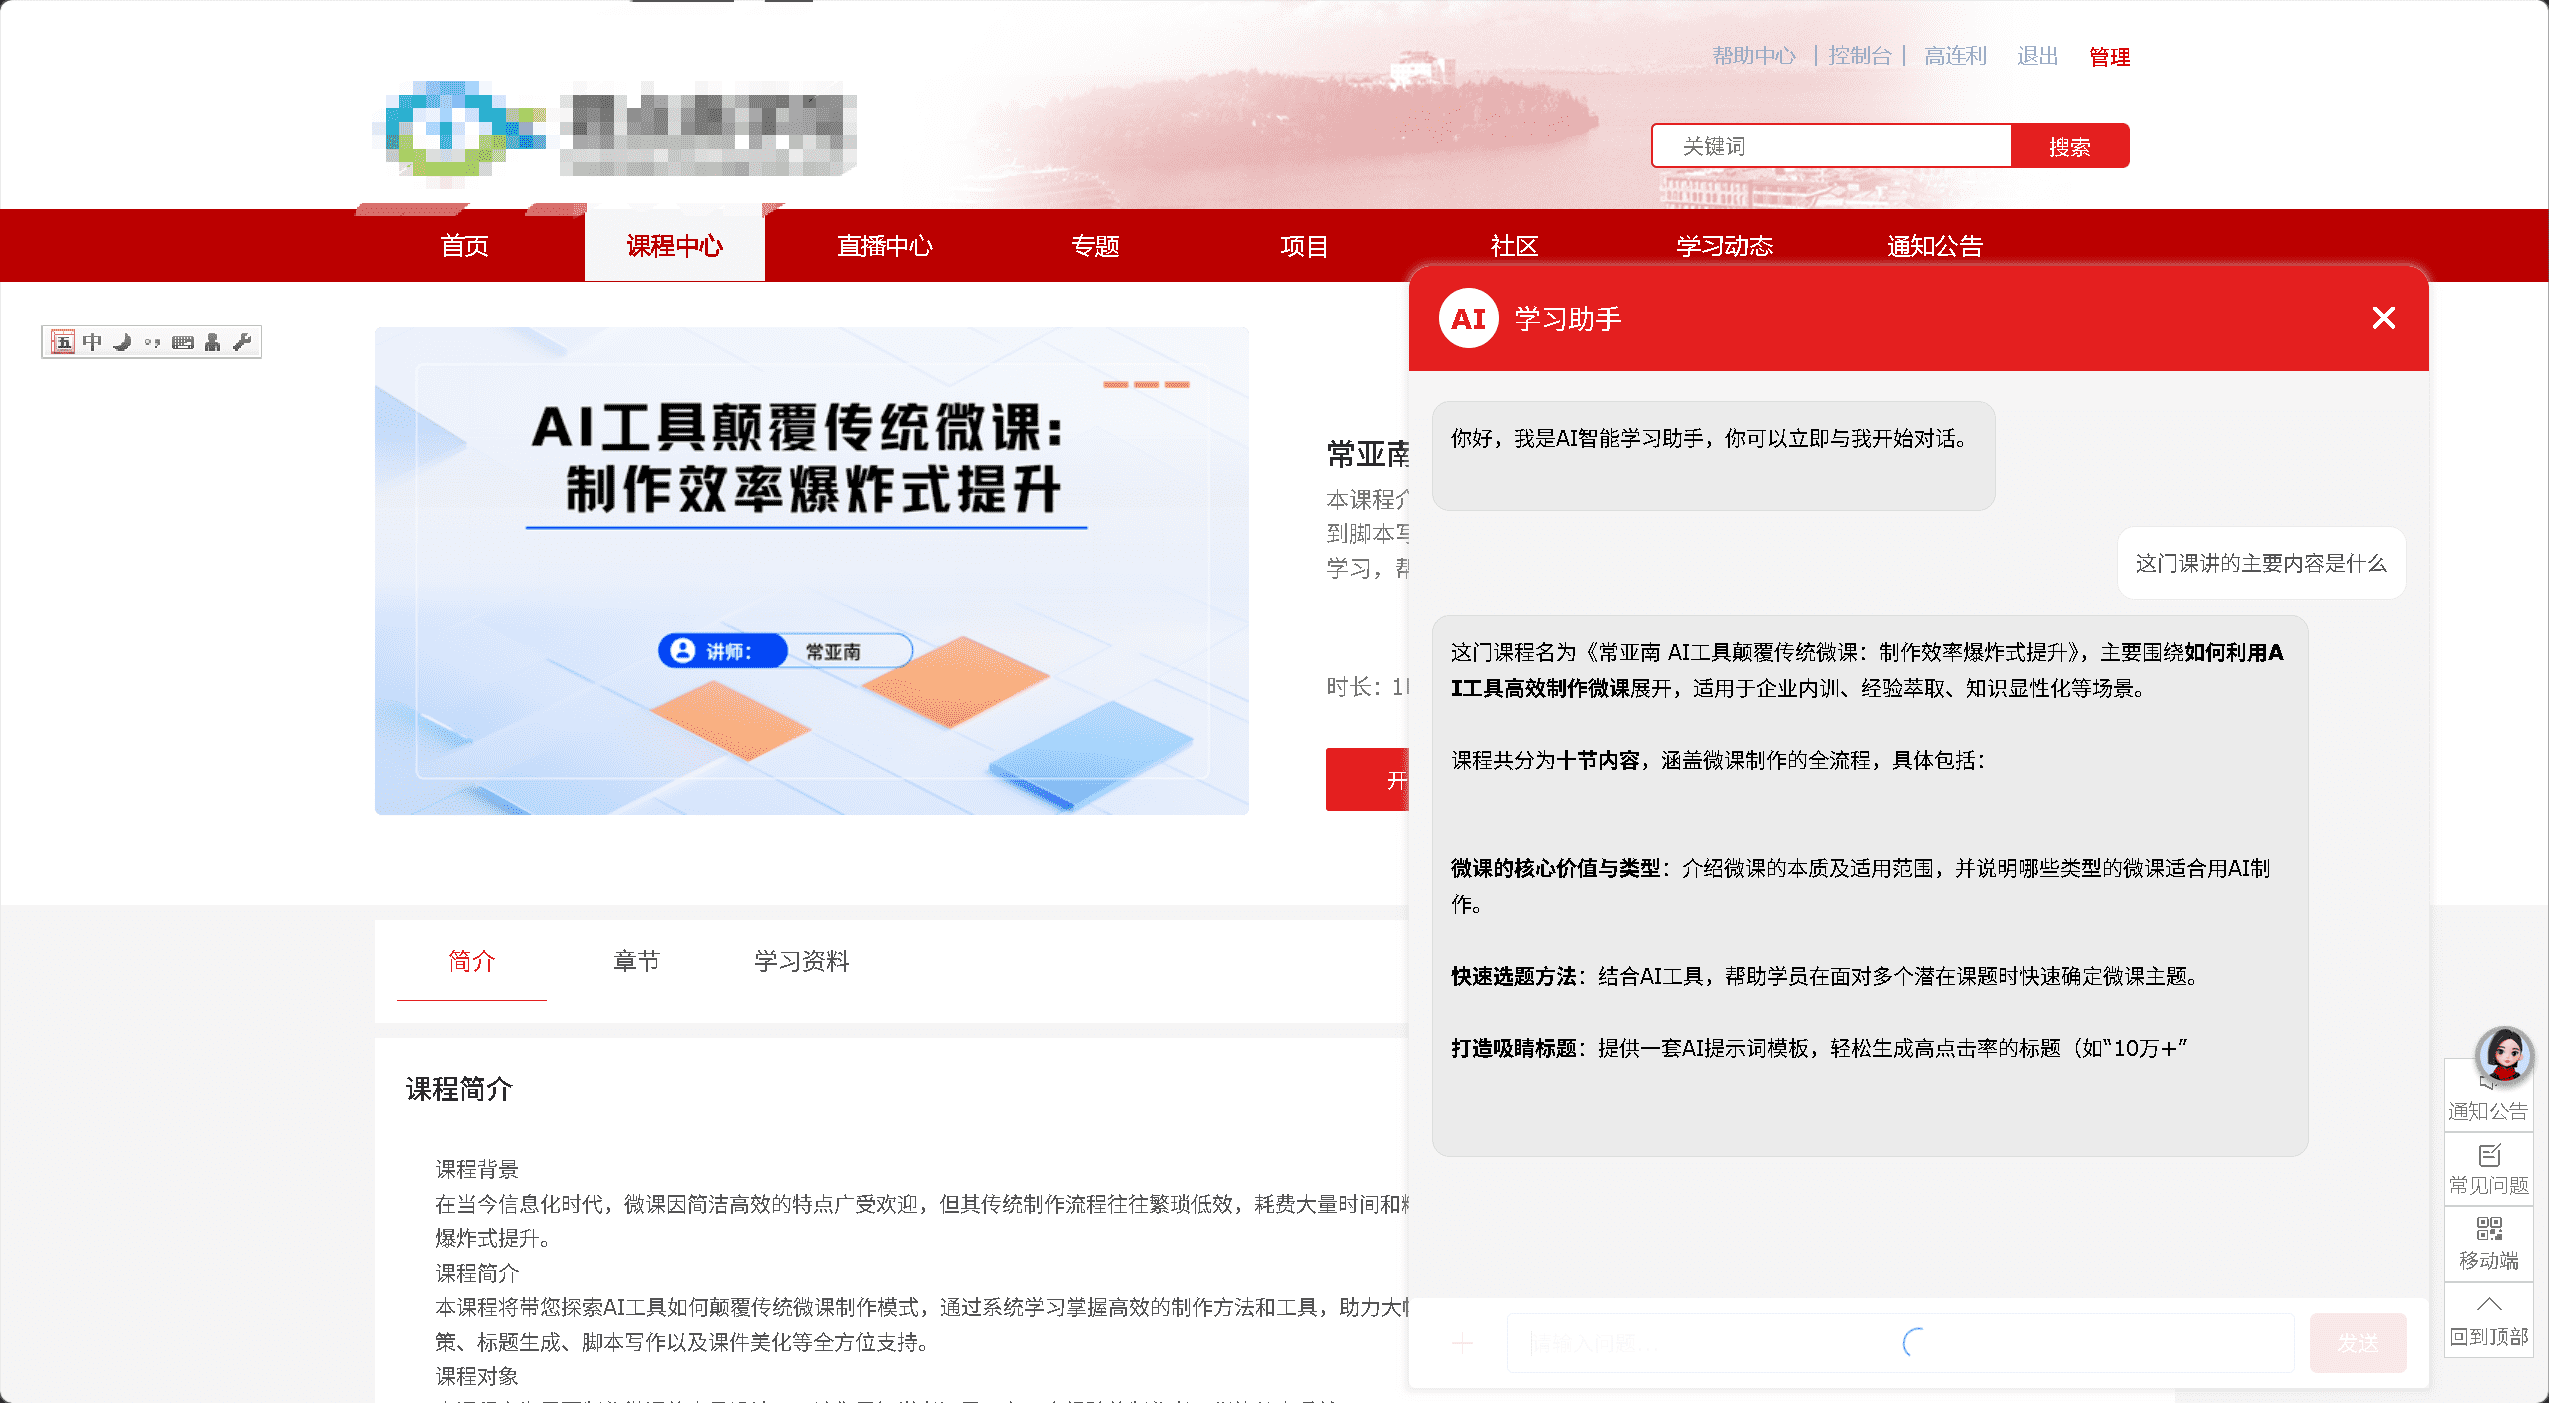
Task: Toggle the moon half-width/full-width switch
Action: (x=122, y=342)
